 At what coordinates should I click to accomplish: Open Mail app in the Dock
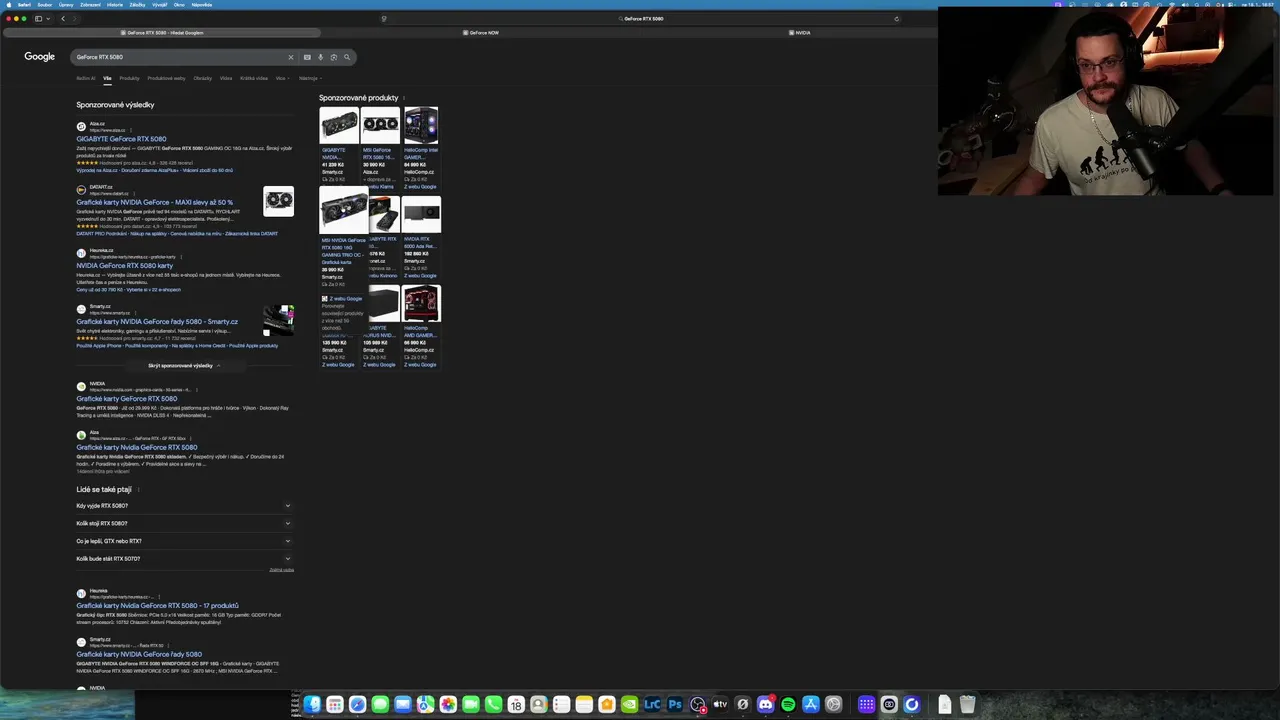tap(403, 705)
